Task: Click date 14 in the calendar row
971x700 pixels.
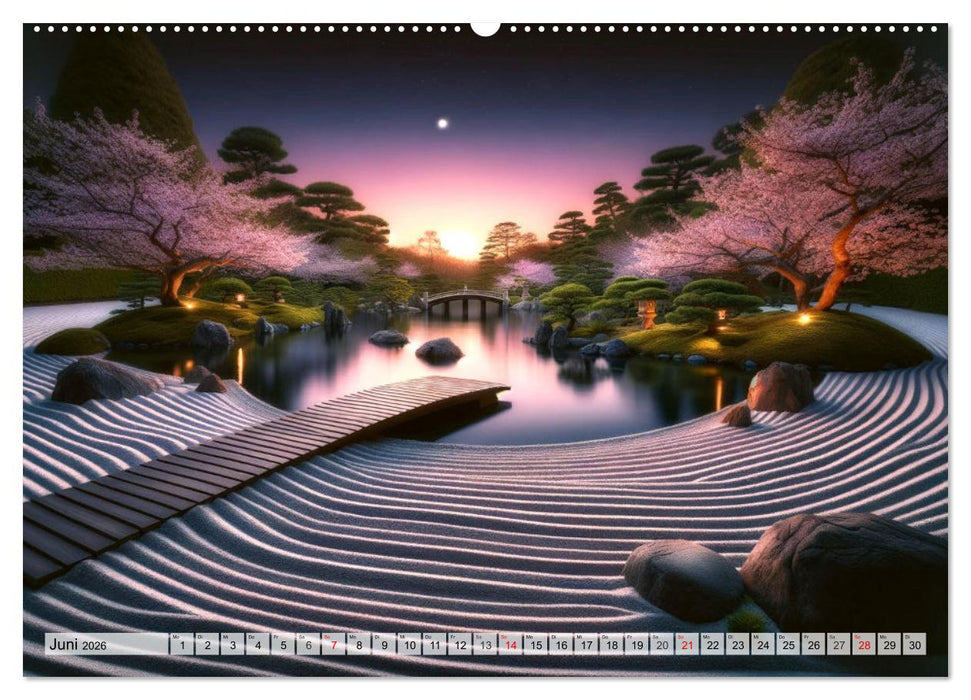Action: coord(511,645)
